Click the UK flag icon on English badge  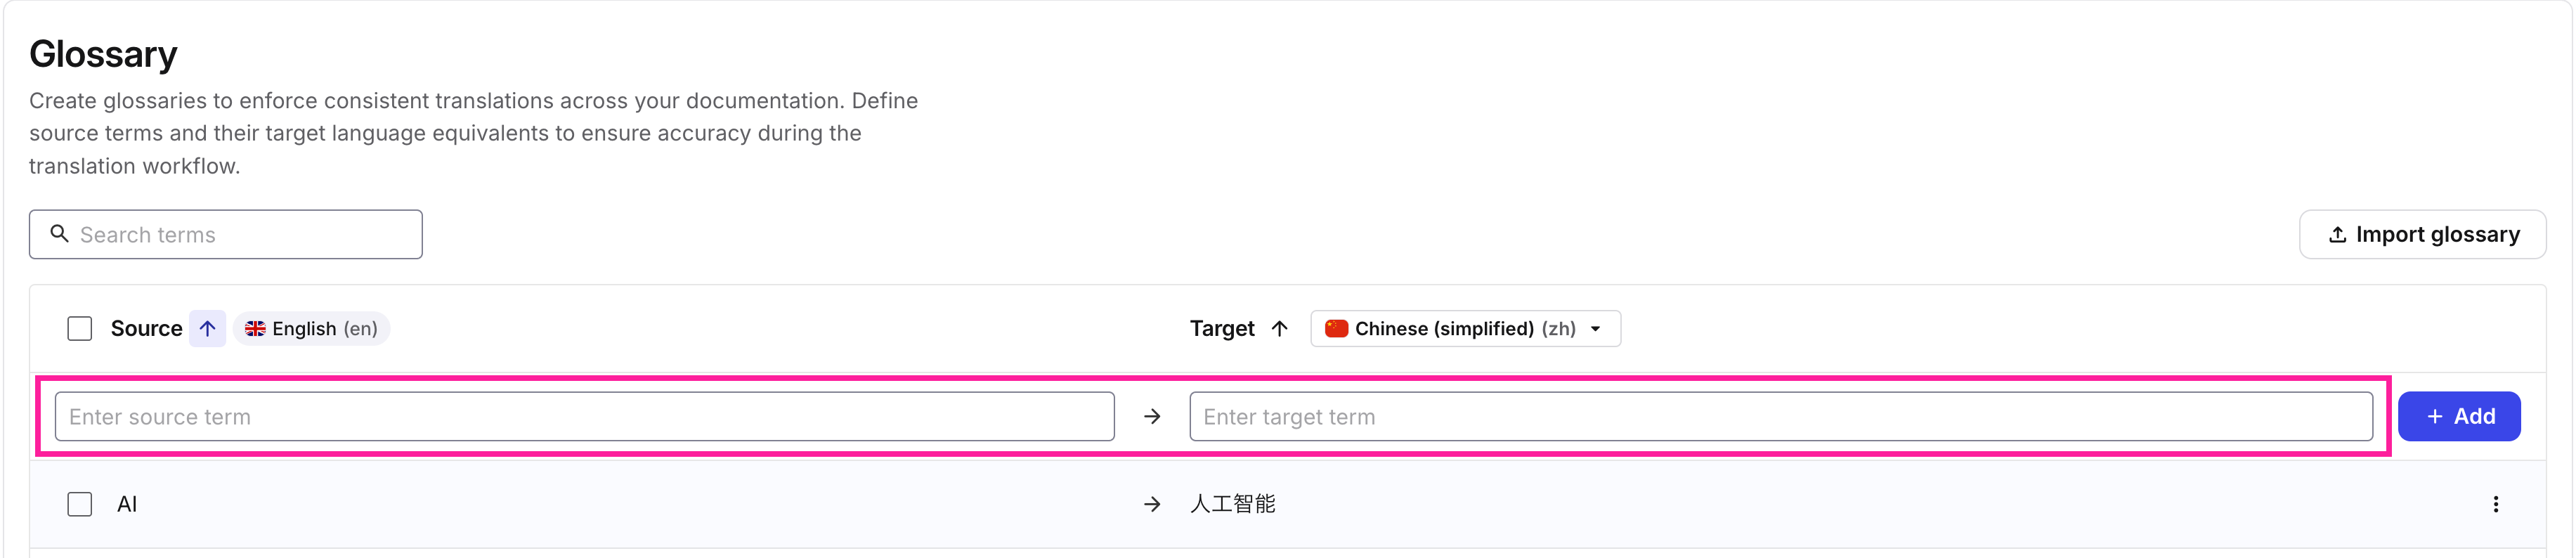point(256,328)
